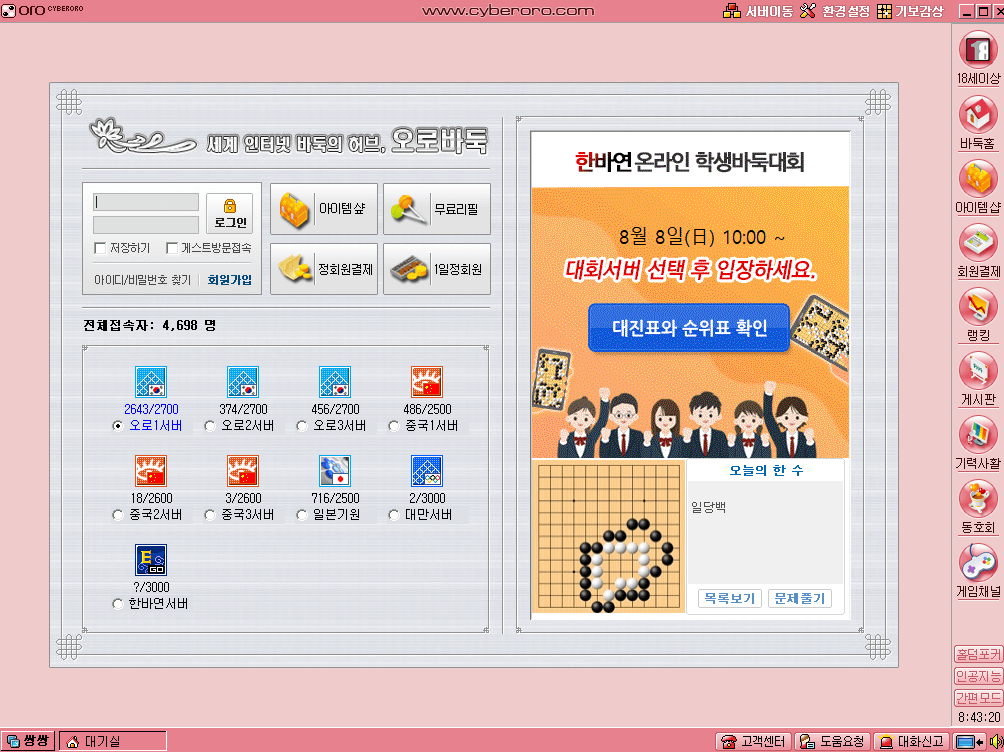
Task: Click the 오로2서버 server icon
Action: [243, 382]
